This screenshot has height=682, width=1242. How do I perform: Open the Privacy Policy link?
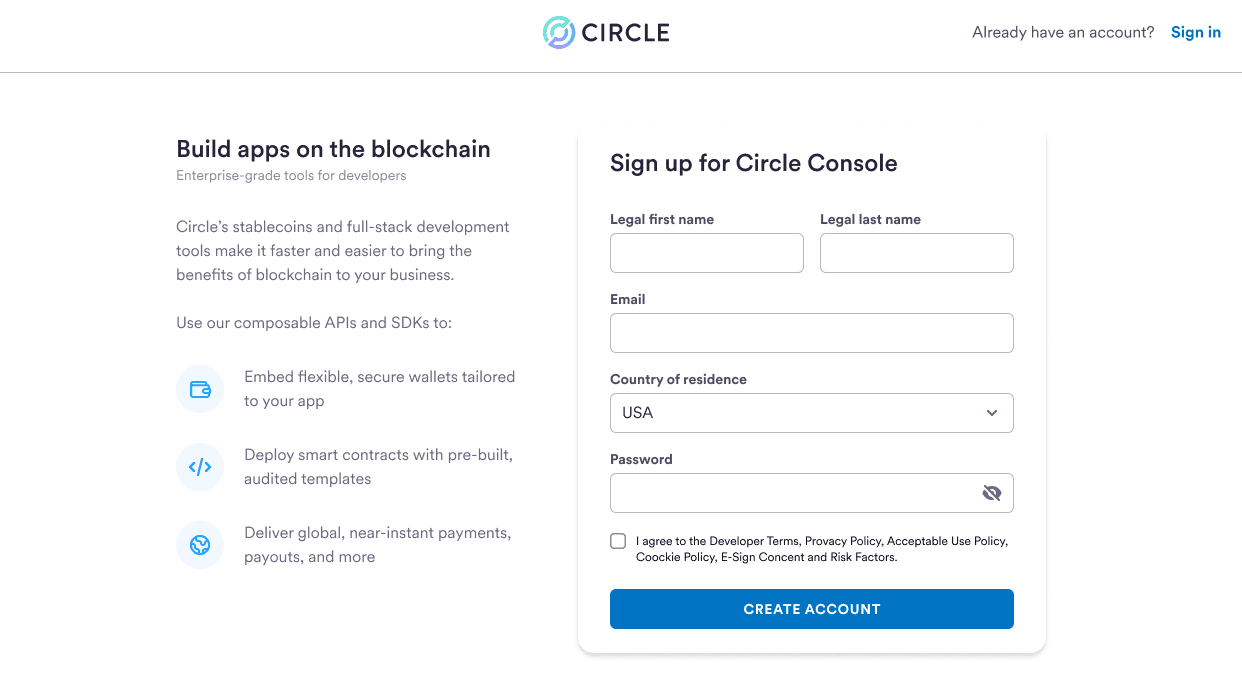(843, 541)
